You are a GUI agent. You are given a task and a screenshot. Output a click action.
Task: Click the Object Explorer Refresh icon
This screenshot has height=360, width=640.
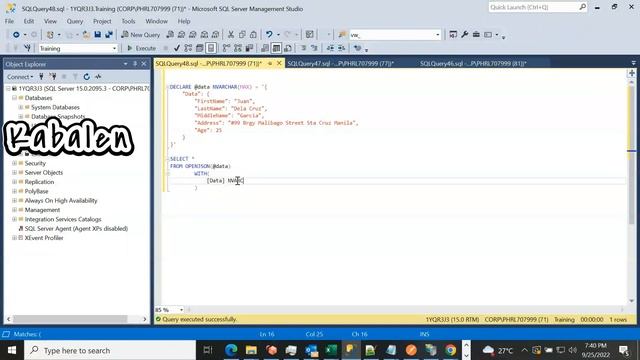point(87,77)
